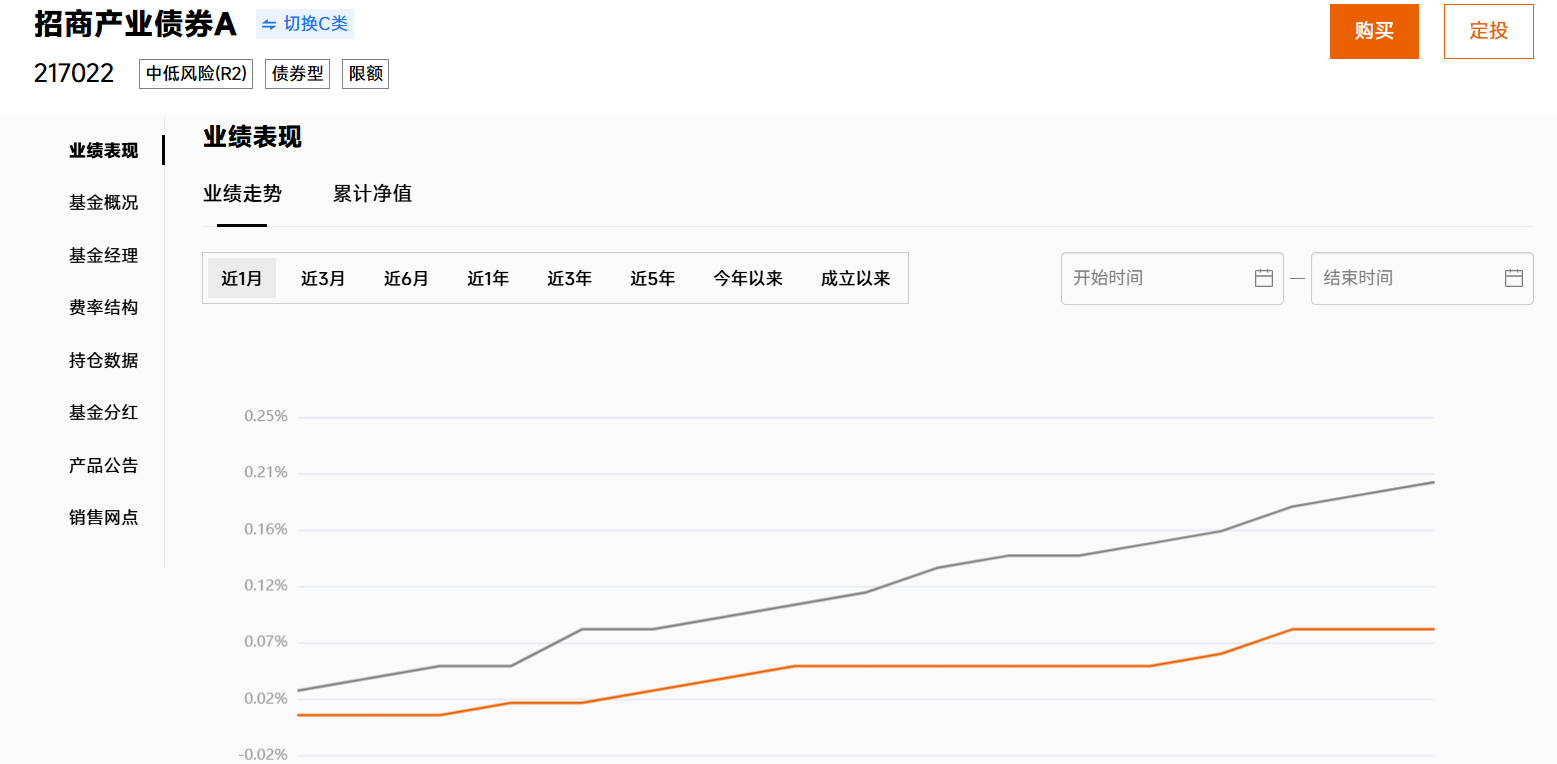The width and height of the screenshot is (1557, 764).
Task: Click the 0.25% axis label
Action: pyautogui.click(x=266, y=416)
